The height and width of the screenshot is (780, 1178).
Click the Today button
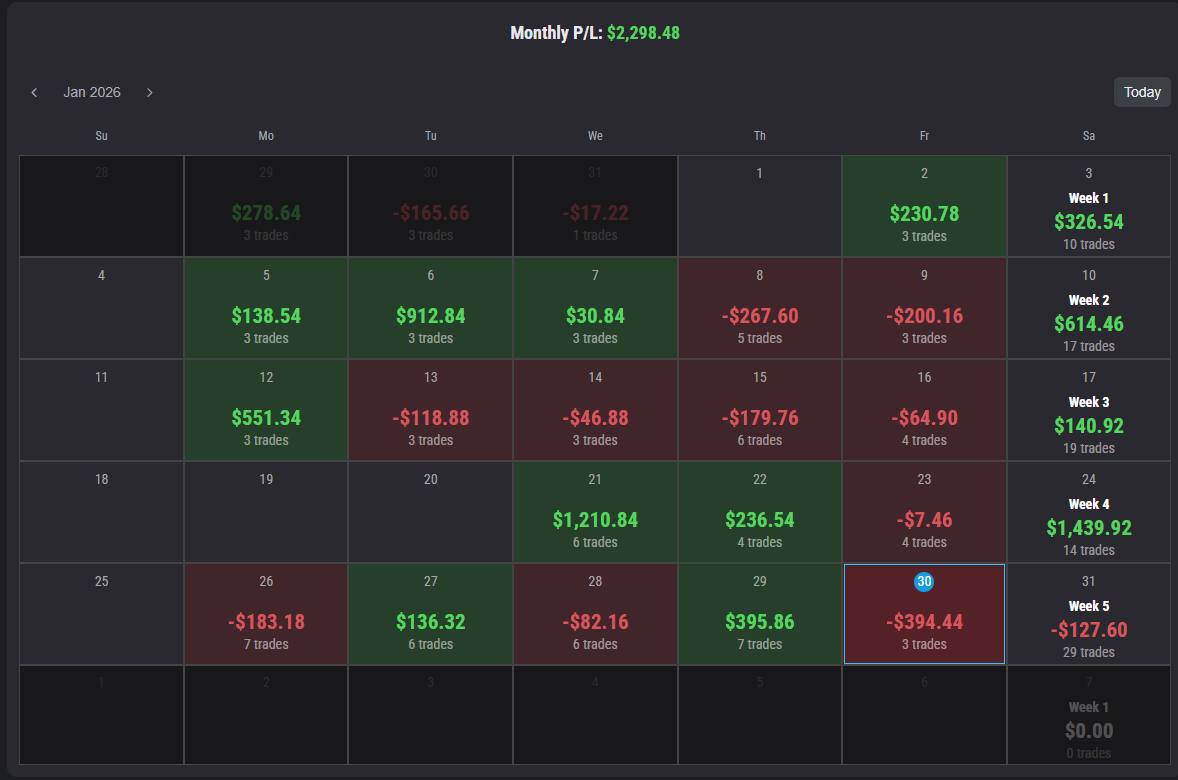click(x=1142, y=92)
